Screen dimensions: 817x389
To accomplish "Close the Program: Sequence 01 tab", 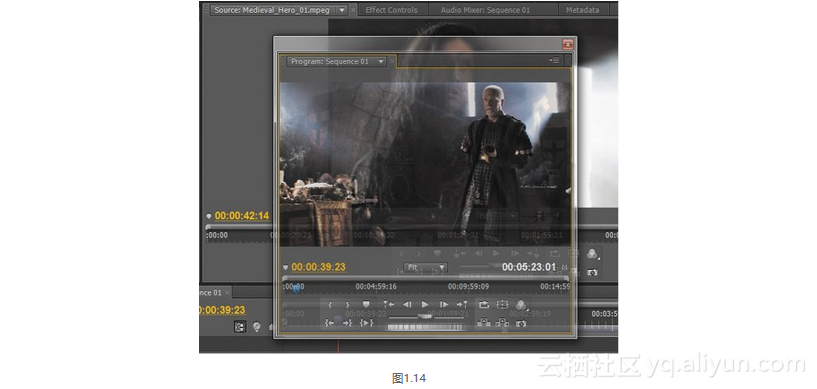I will click(x=392, y=61).
